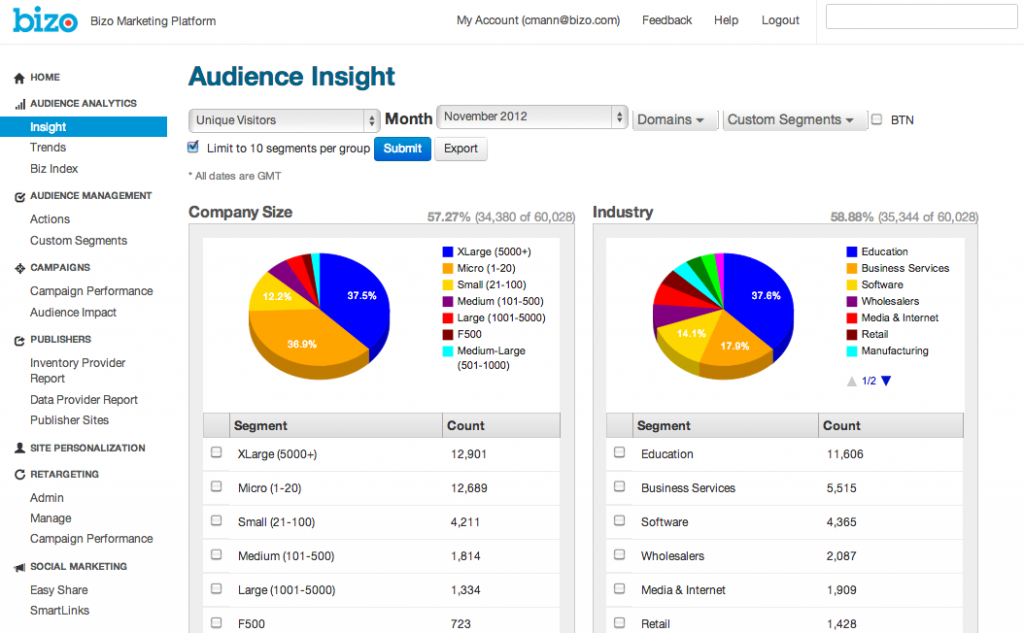Click the Submit button
1024x633 pixels.
point(402,149)
